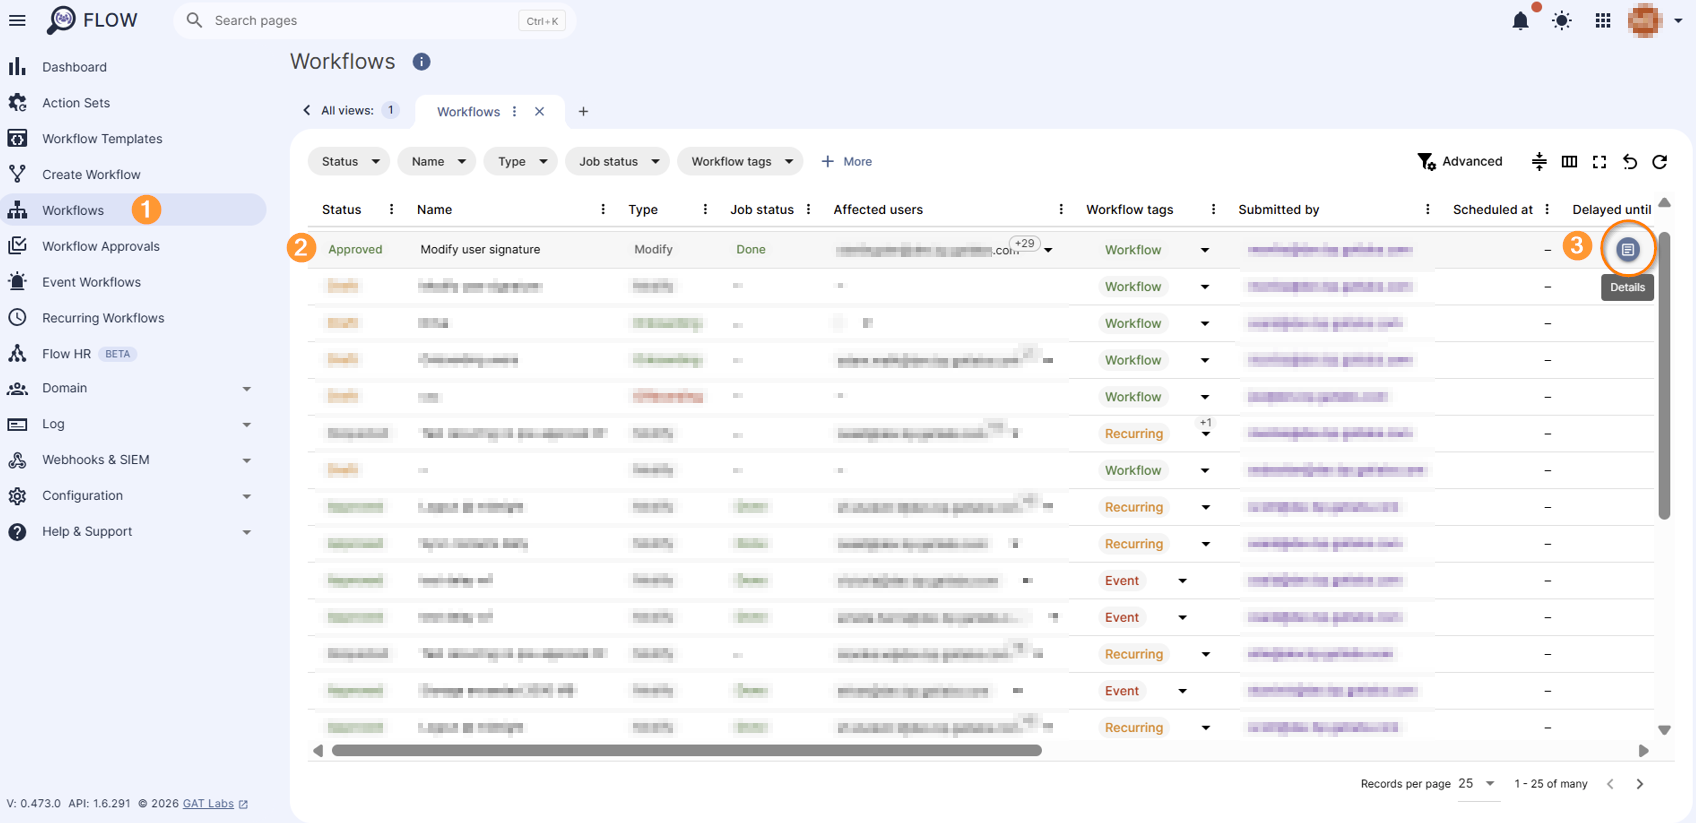Open the column chooser icon
Viewport: 1696px width, 823px height.
click(x=1569, y=161)
